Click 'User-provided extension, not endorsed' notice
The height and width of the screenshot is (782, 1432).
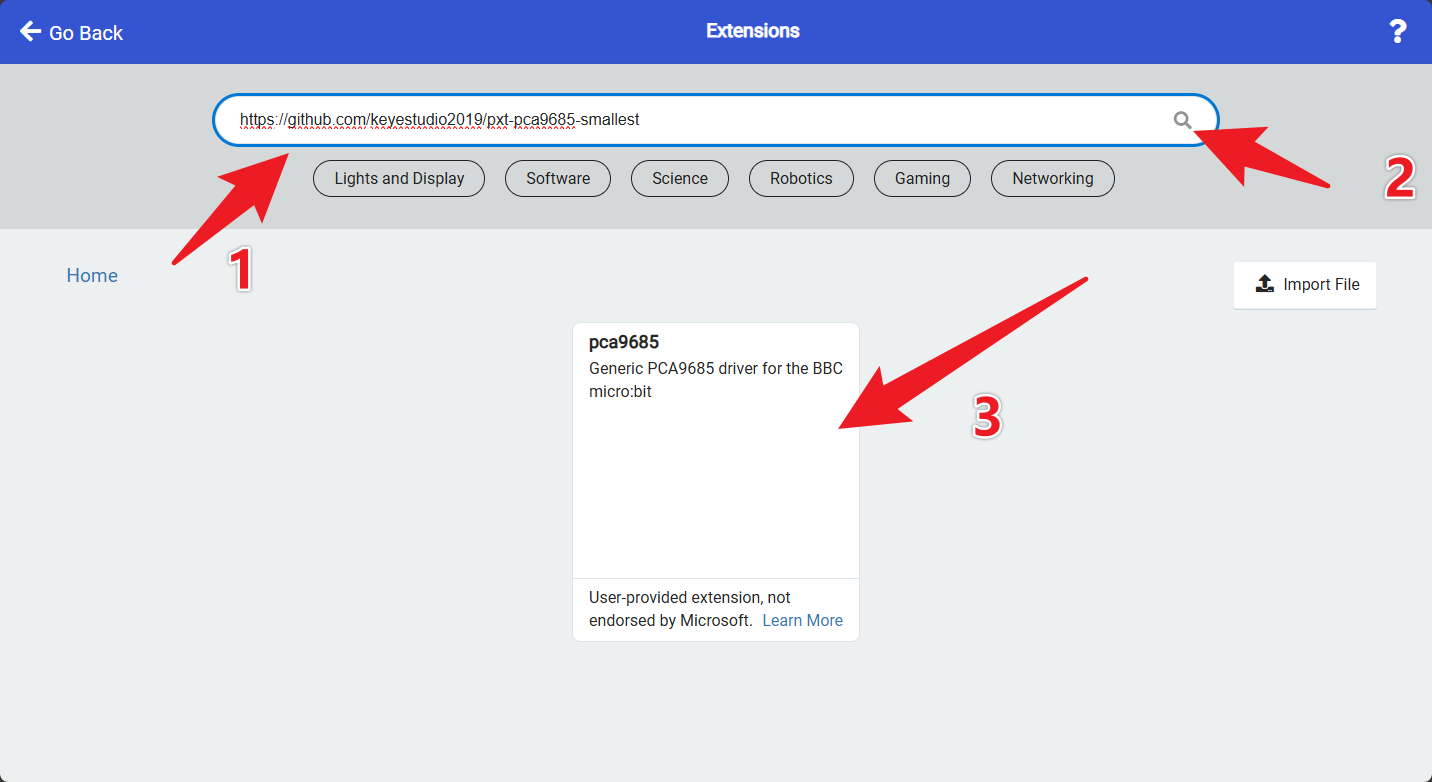pyautogui.click(x=690, y=608)
